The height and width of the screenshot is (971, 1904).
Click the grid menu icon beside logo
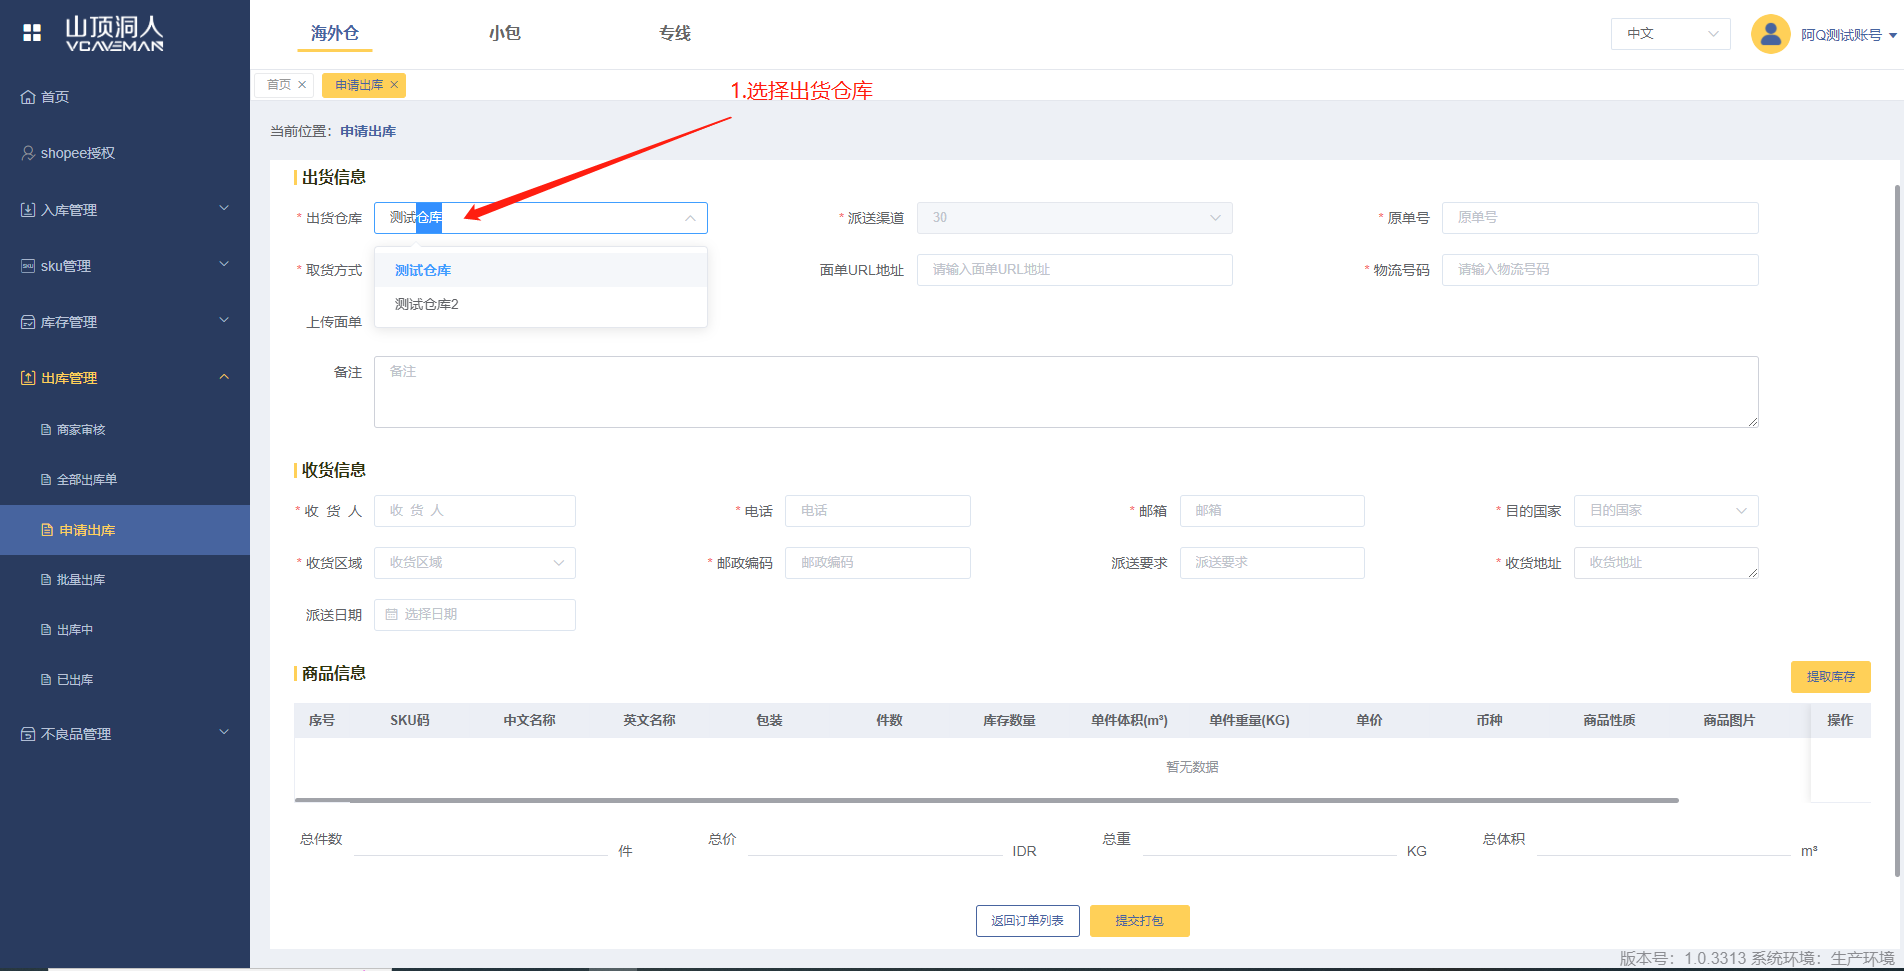click(32, 33)
